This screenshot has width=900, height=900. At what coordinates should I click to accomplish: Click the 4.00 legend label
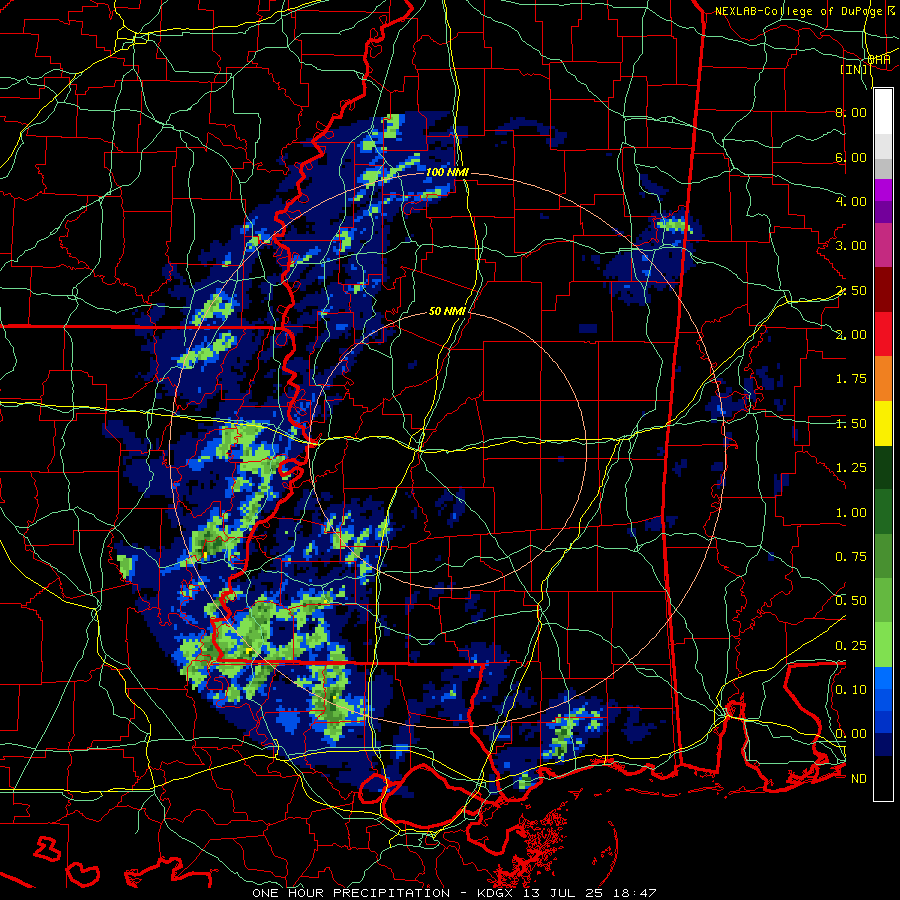click(x=851, y=201)
